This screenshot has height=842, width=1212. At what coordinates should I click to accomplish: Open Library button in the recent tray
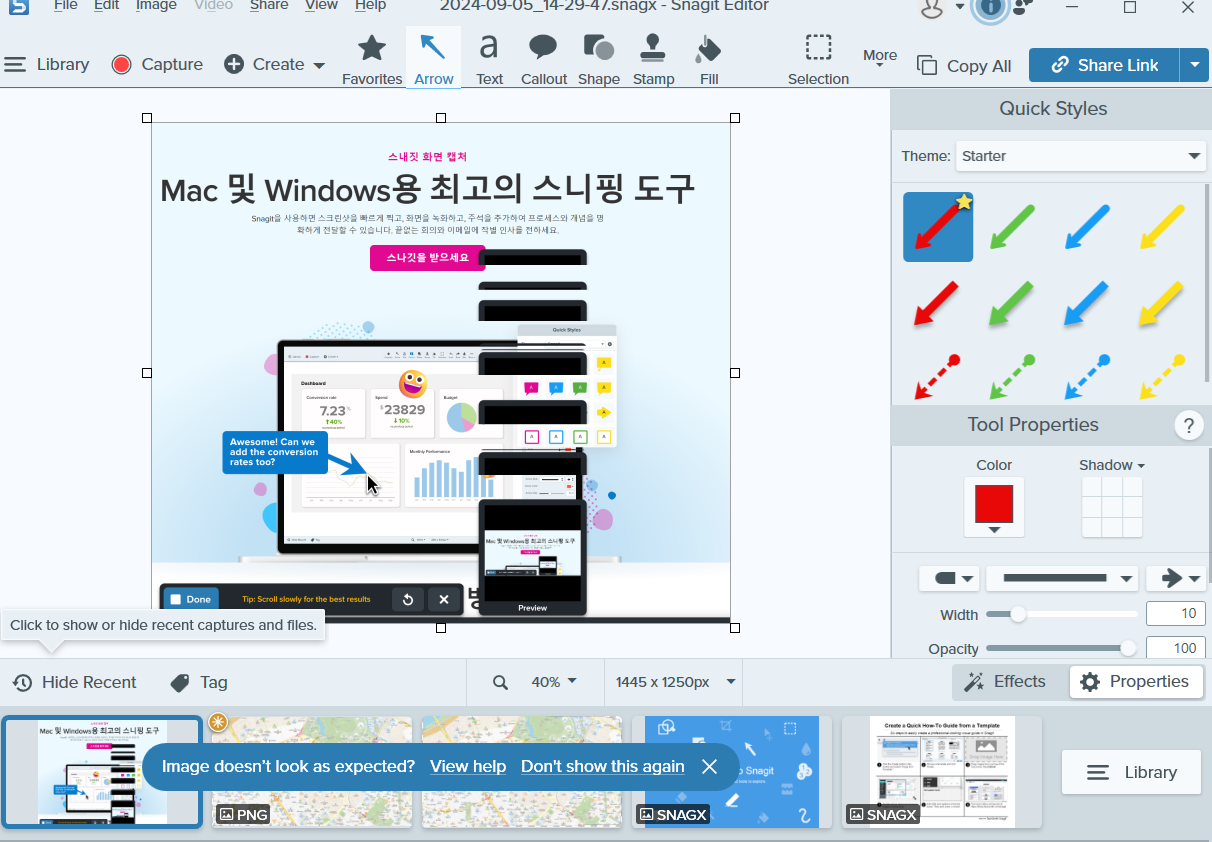1131,772
